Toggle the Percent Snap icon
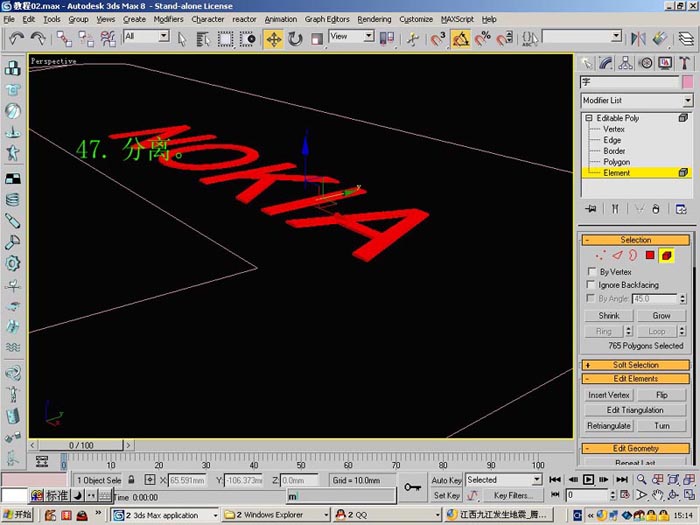Image resolution: width=700 pixels, height=525 pixels. [482, 39]
